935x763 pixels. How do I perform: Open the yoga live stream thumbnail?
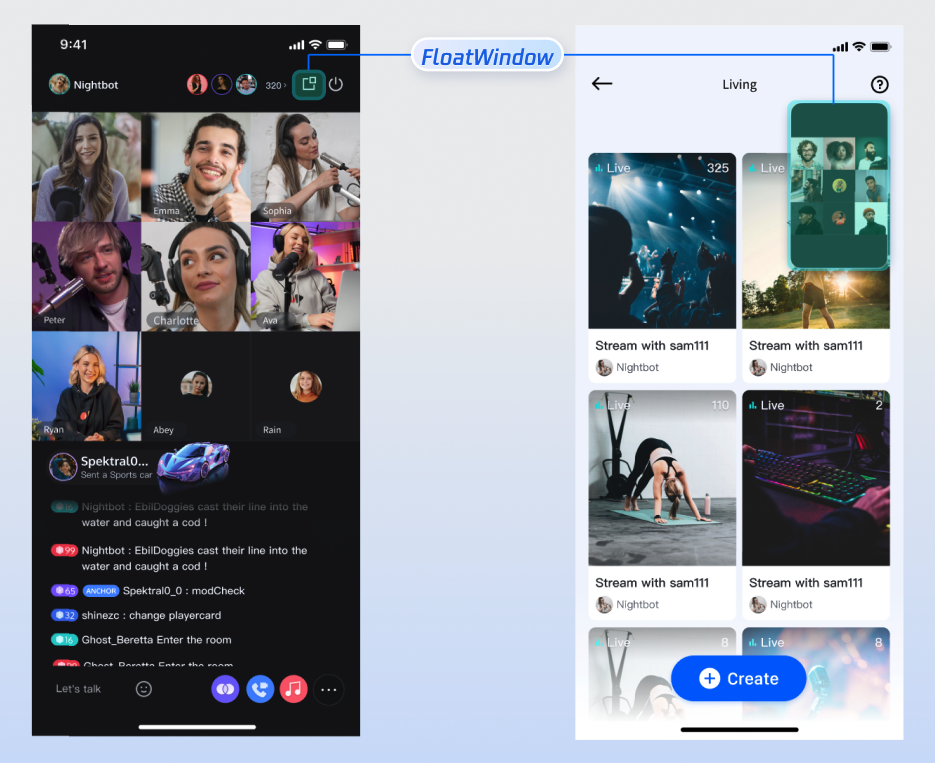[x=662, y=478]
